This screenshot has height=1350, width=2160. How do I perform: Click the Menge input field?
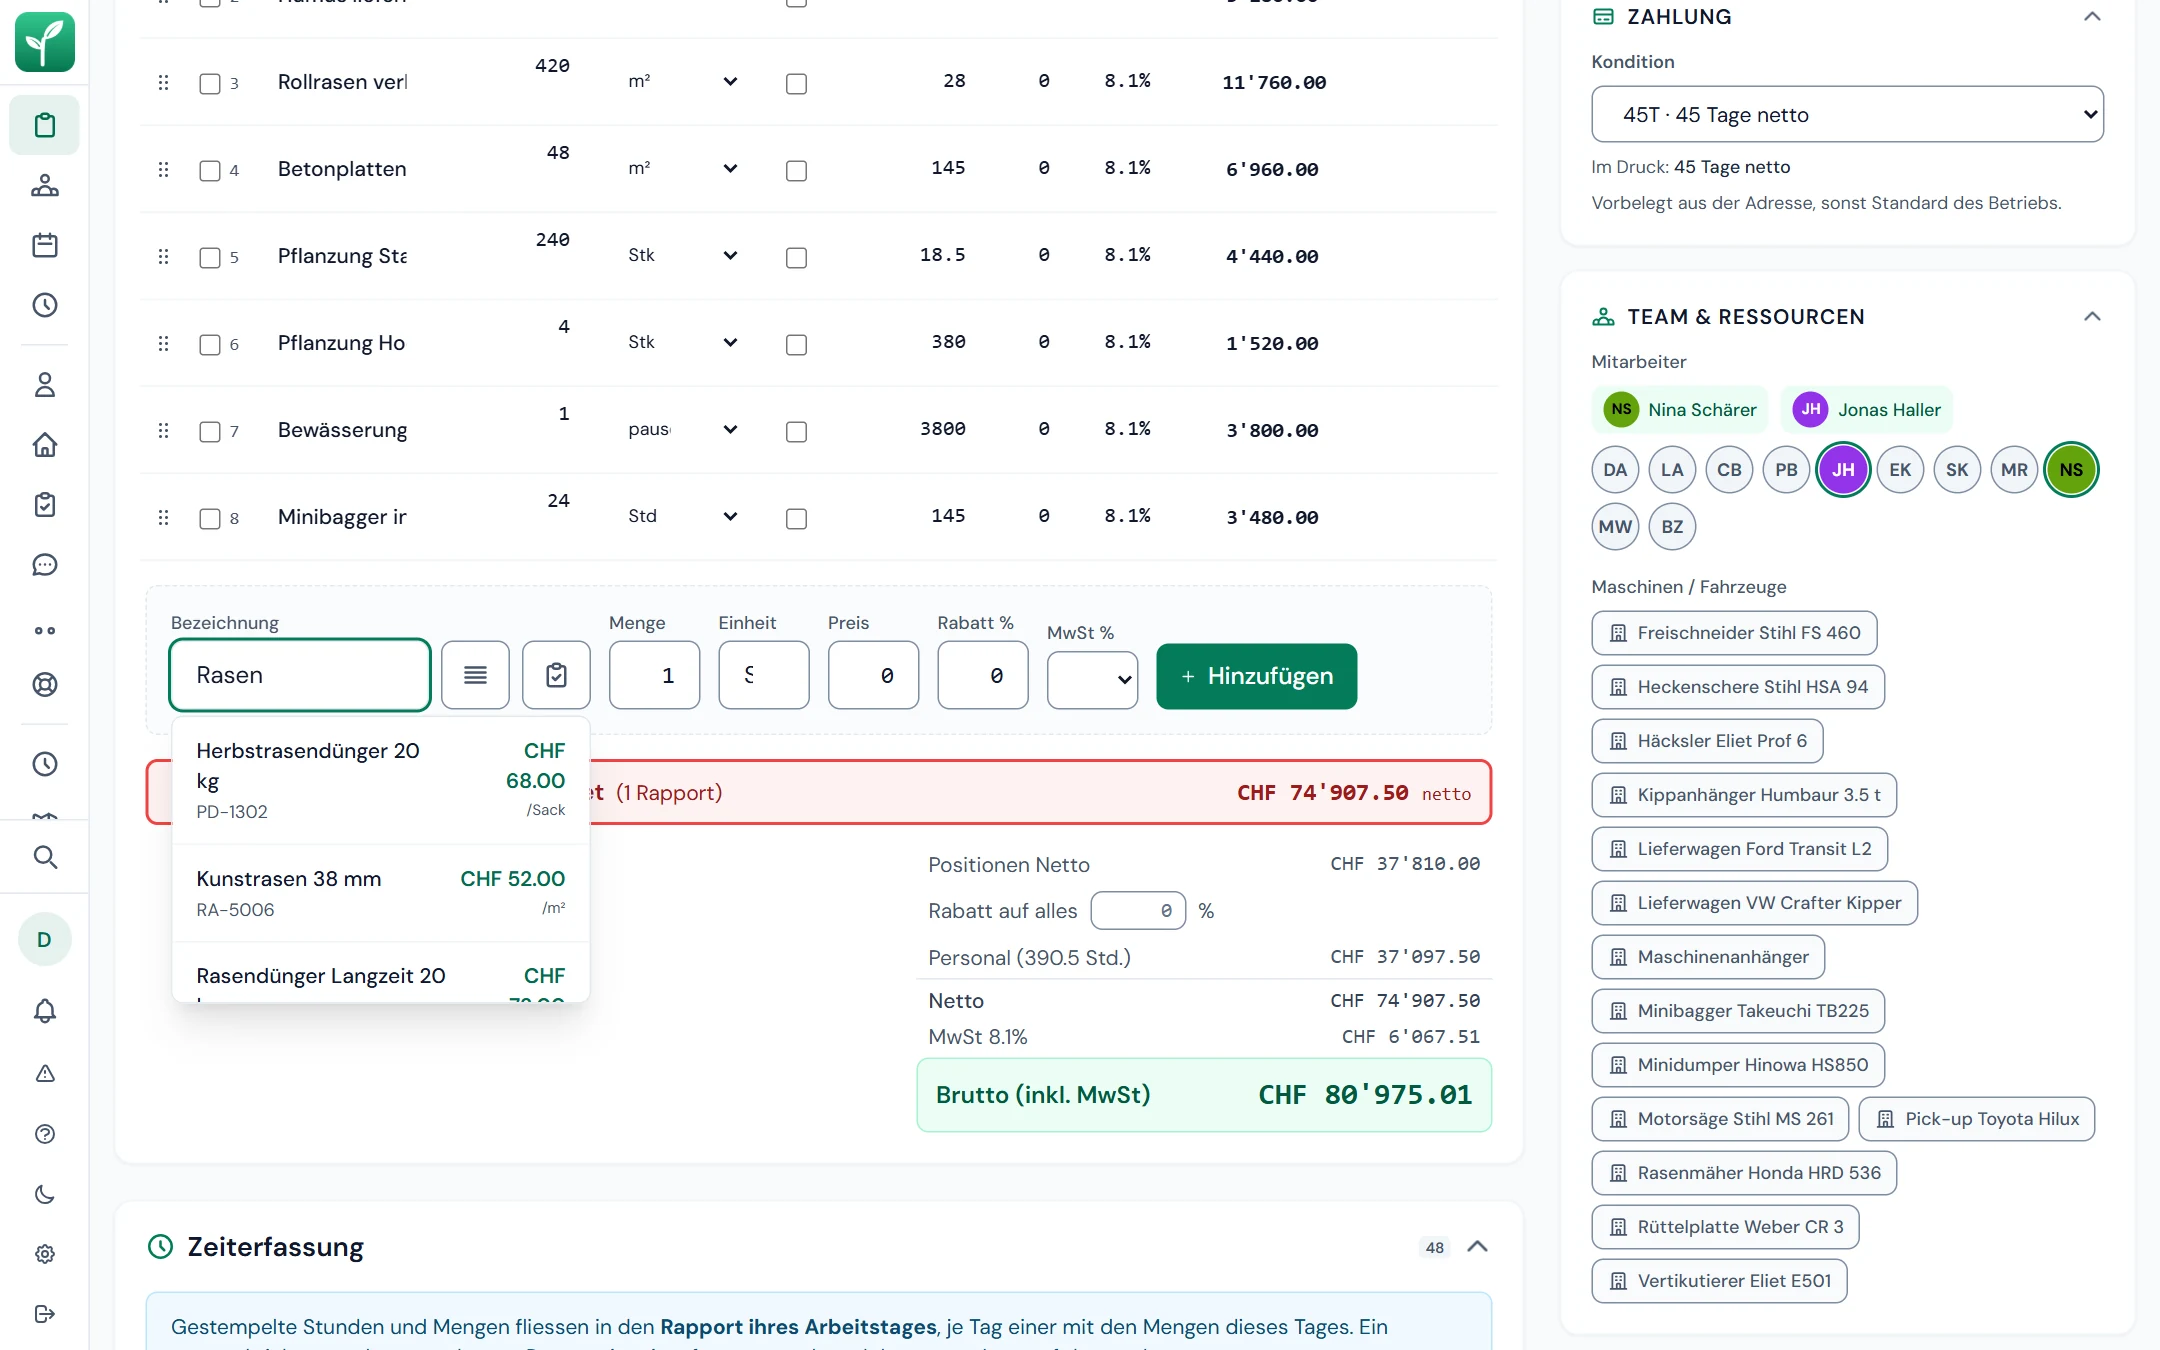pyautogui.click(x=654, y=676)
